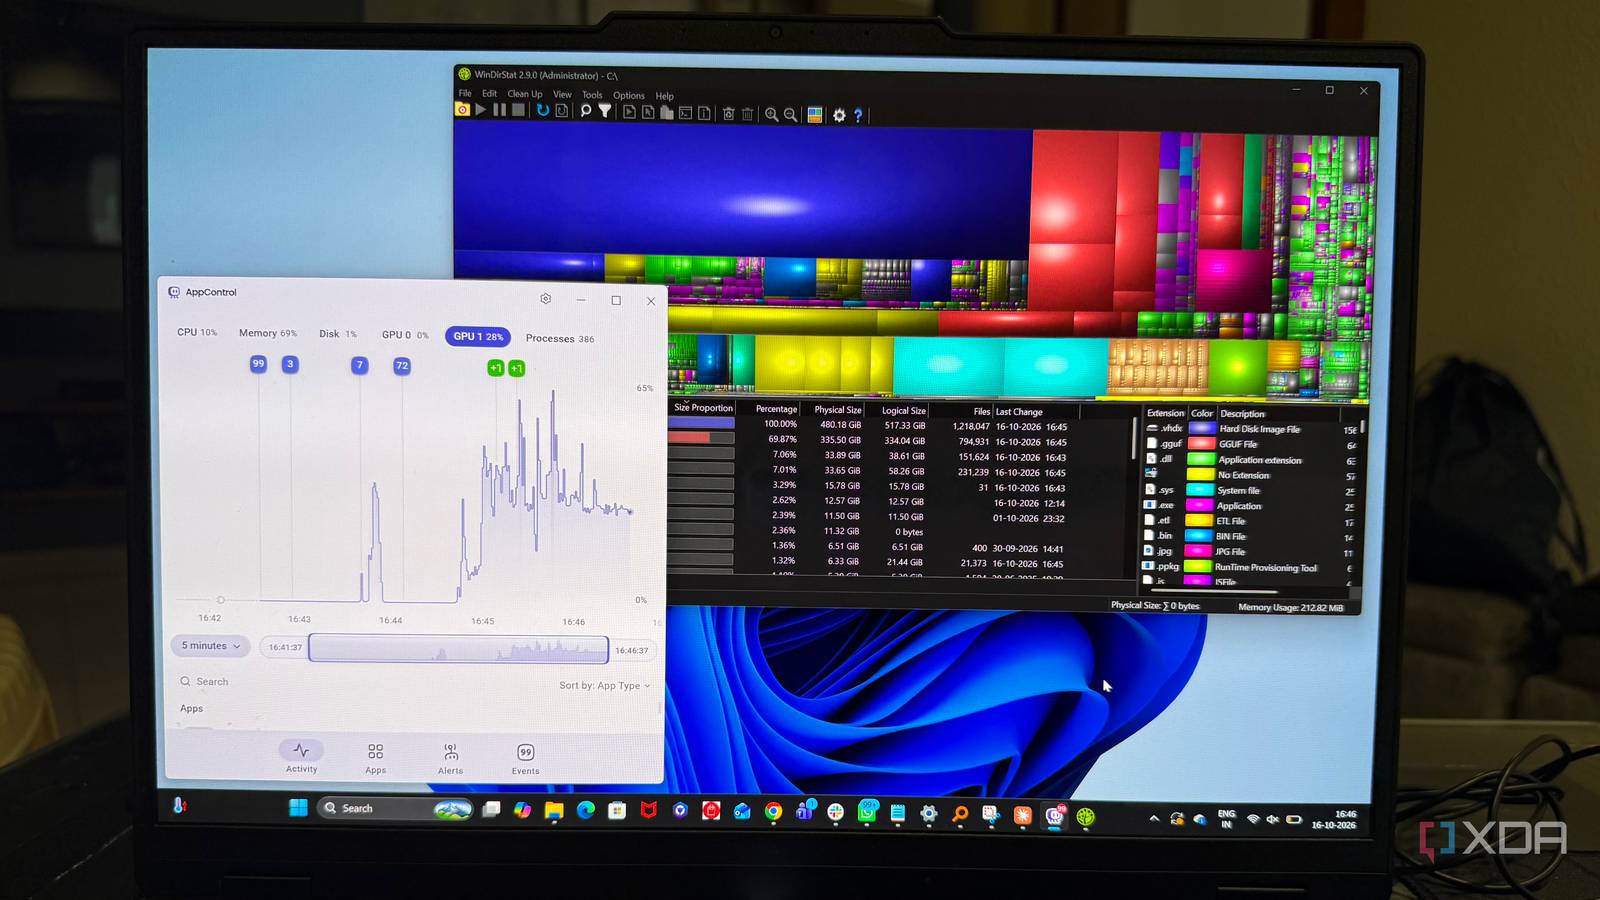Image resolution: width=1600 pixels, height=900 pixels.
Task: Click the command prompt icon in WinDirStat toolbar
Action: (x=685, y=113)
